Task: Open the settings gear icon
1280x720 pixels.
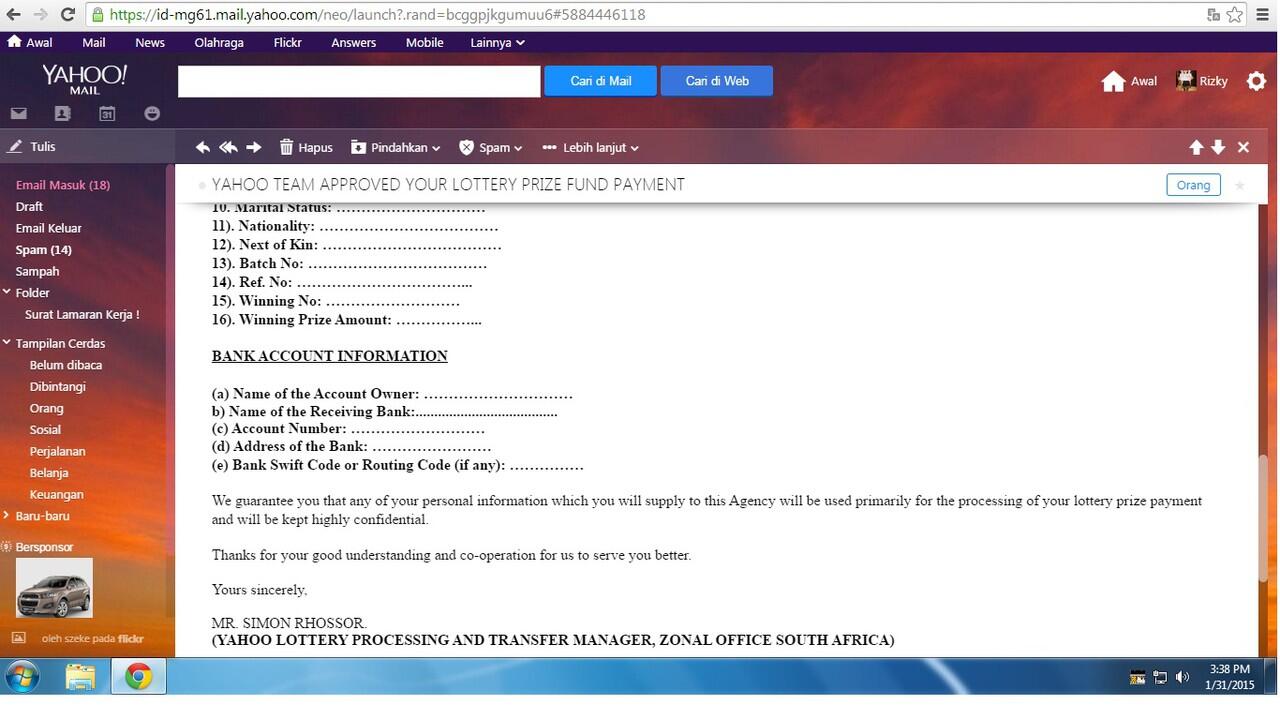Action: tap(1257, 81)
